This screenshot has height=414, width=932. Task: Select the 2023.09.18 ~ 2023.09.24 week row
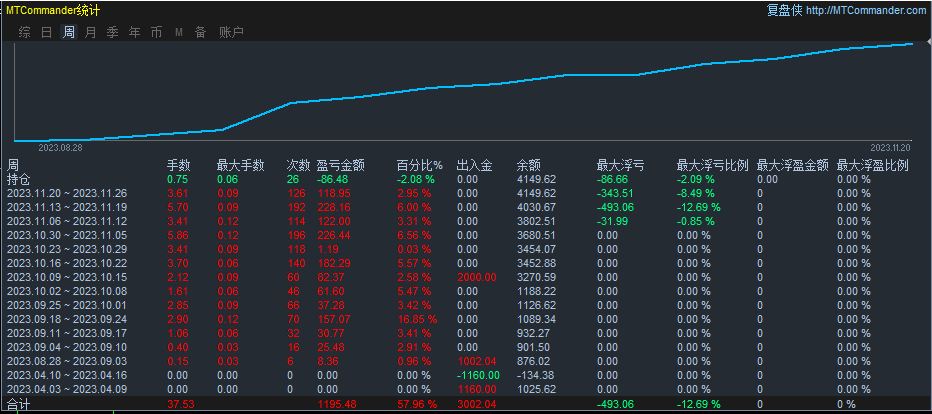pyautogui.click(x=466, y=319)
